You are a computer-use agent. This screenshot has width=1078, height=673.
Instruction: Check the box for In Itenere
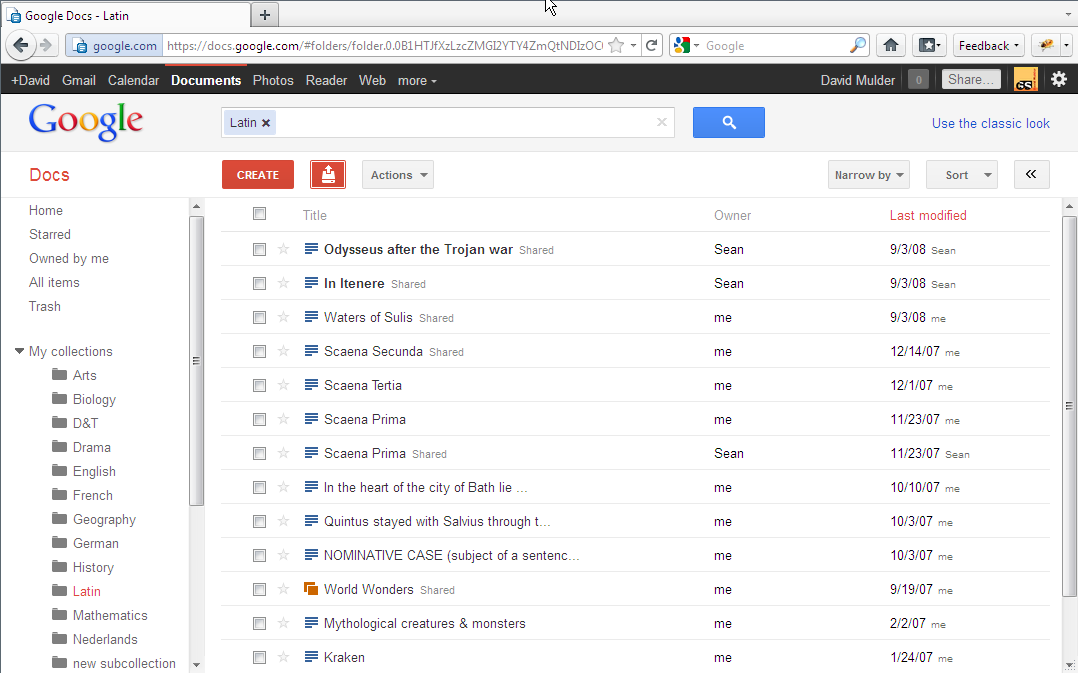tap(259, 283)
